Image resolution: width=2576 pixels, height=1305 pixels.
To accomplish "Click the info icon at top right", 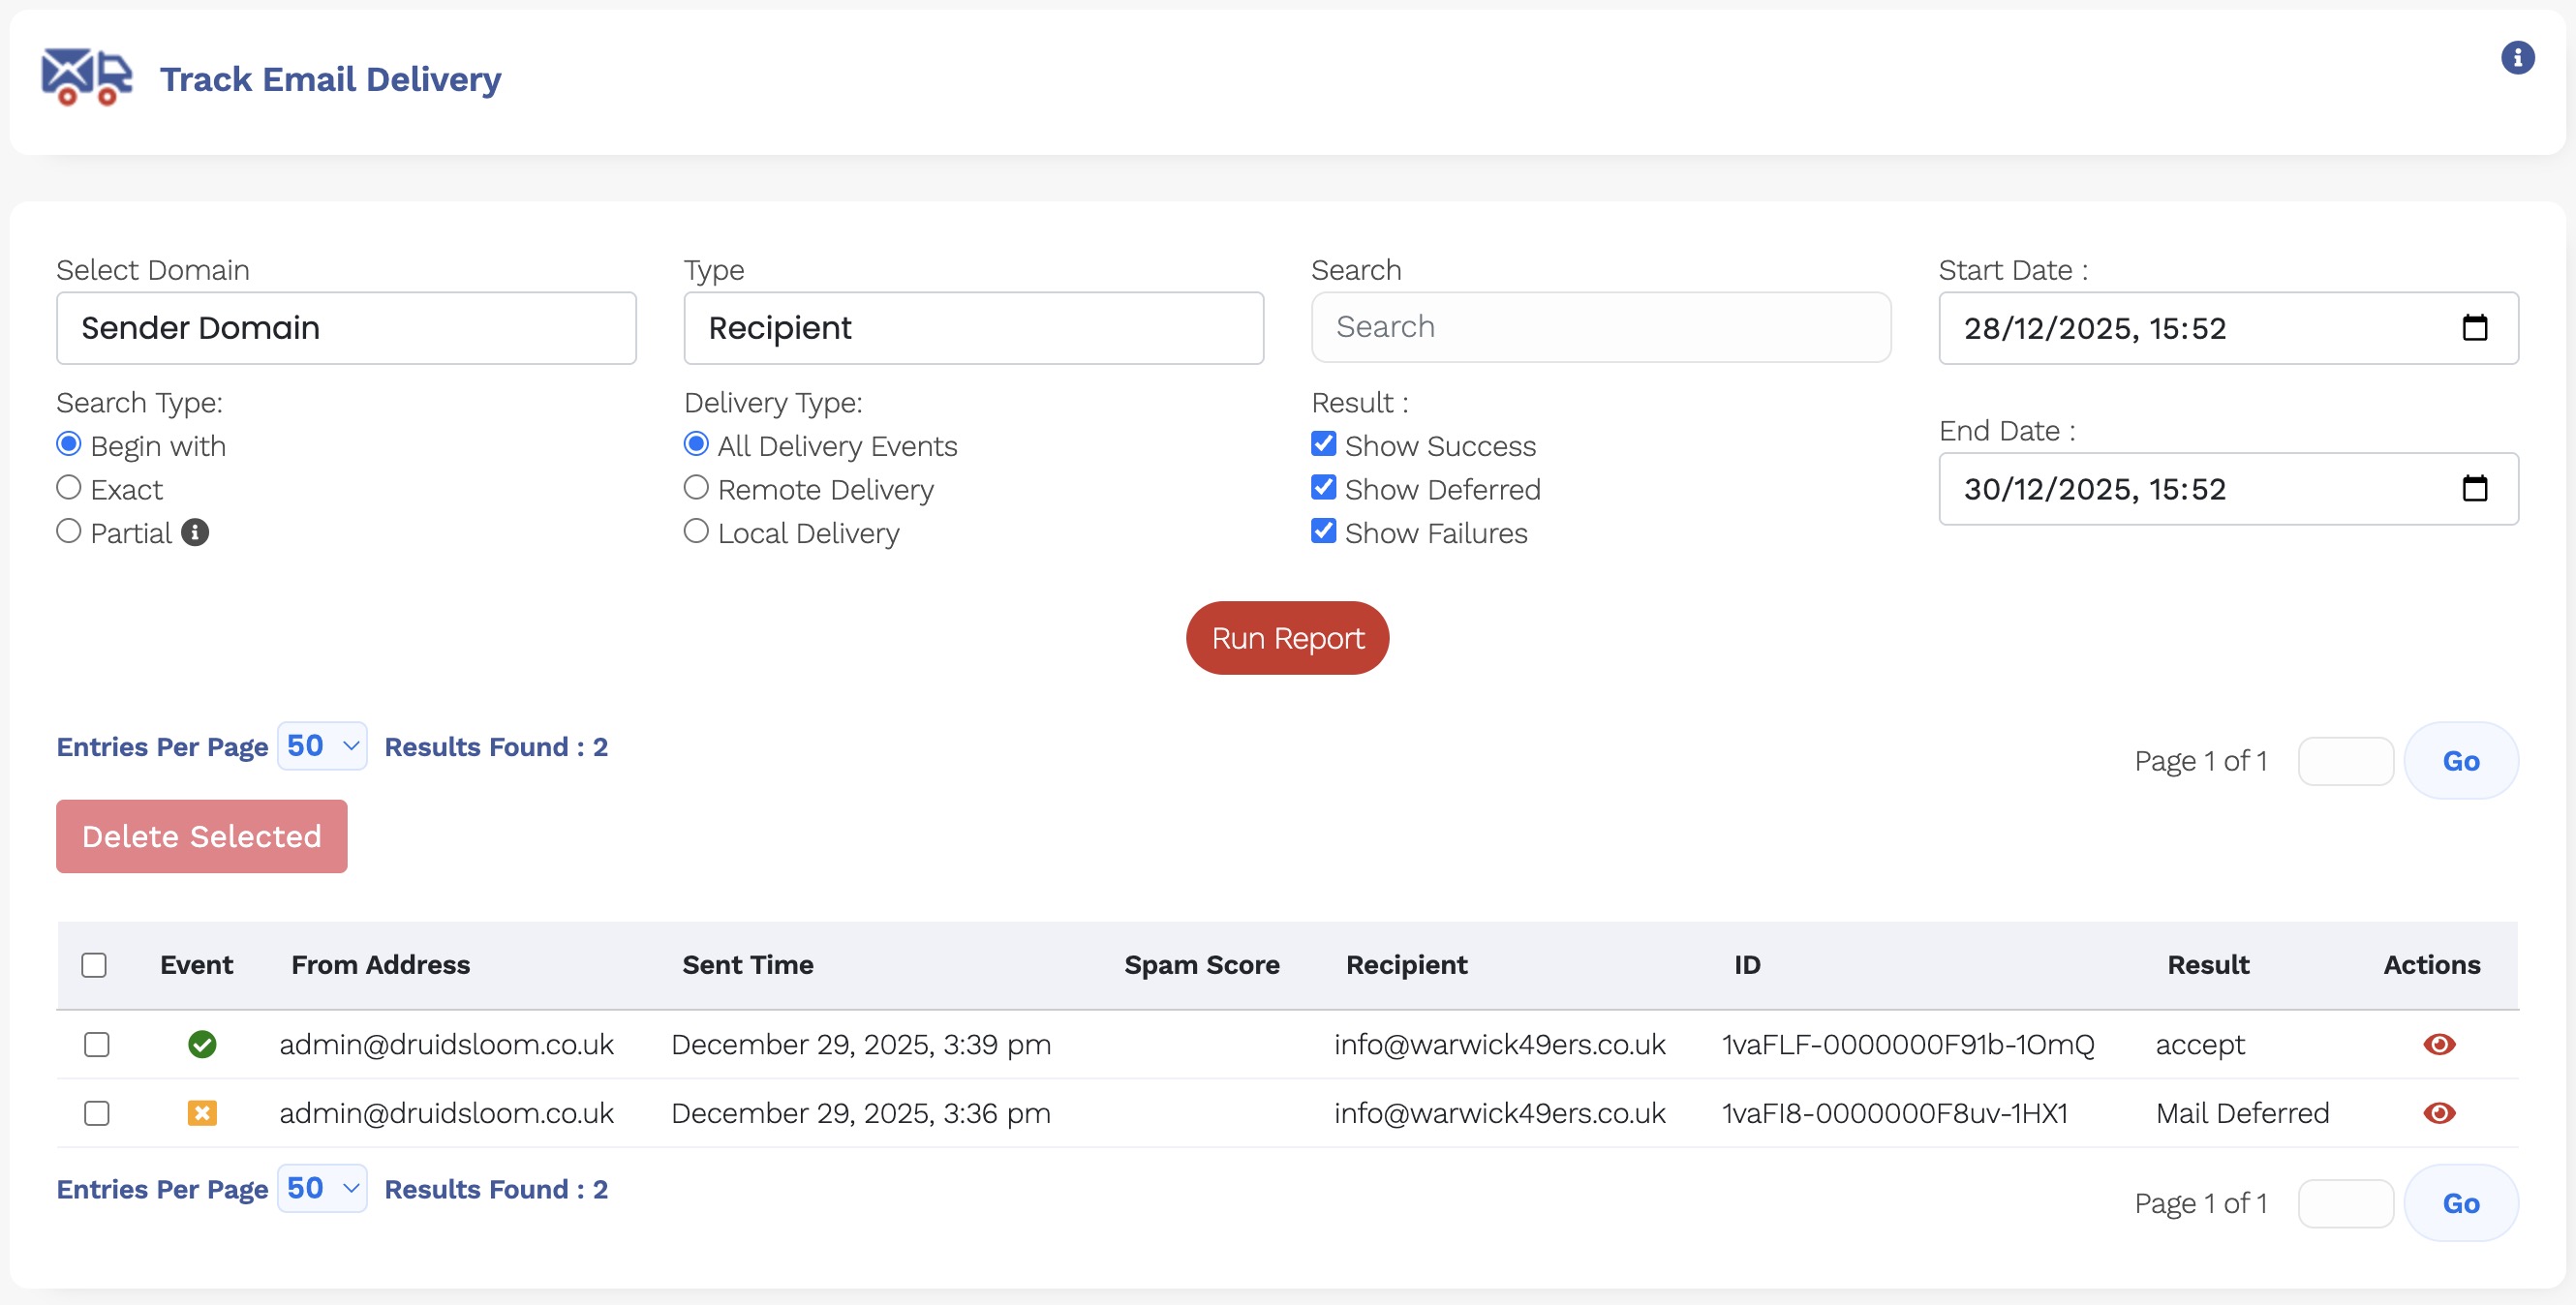I will pyautogui.click(x=2517, y=58).
